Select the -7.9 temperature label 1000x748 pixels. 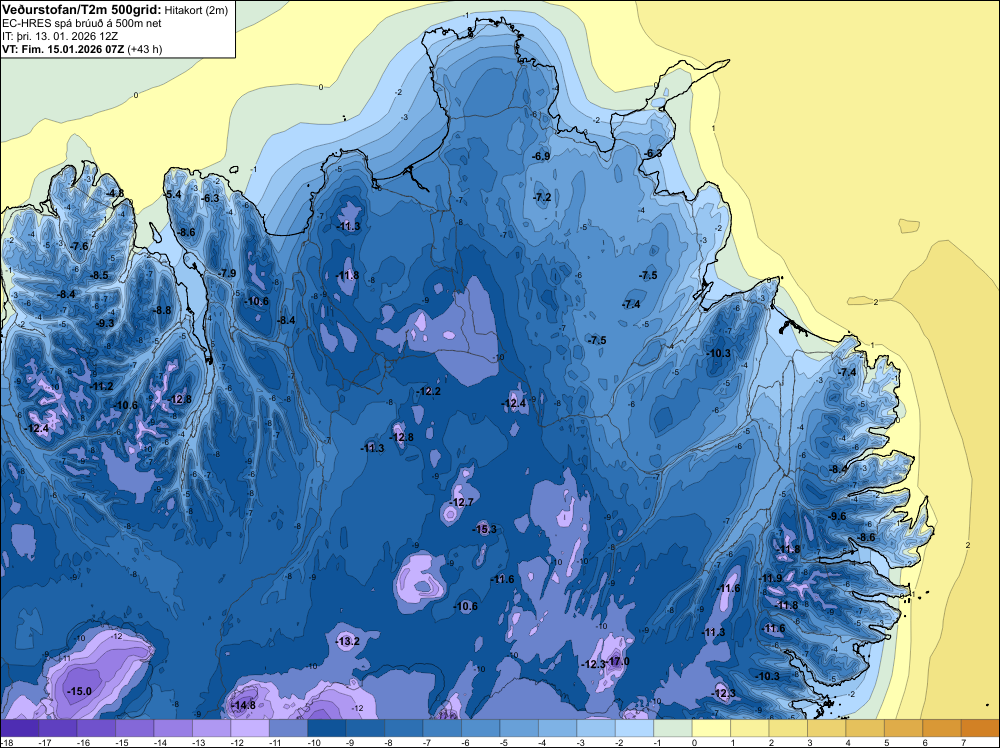point(227,274)
